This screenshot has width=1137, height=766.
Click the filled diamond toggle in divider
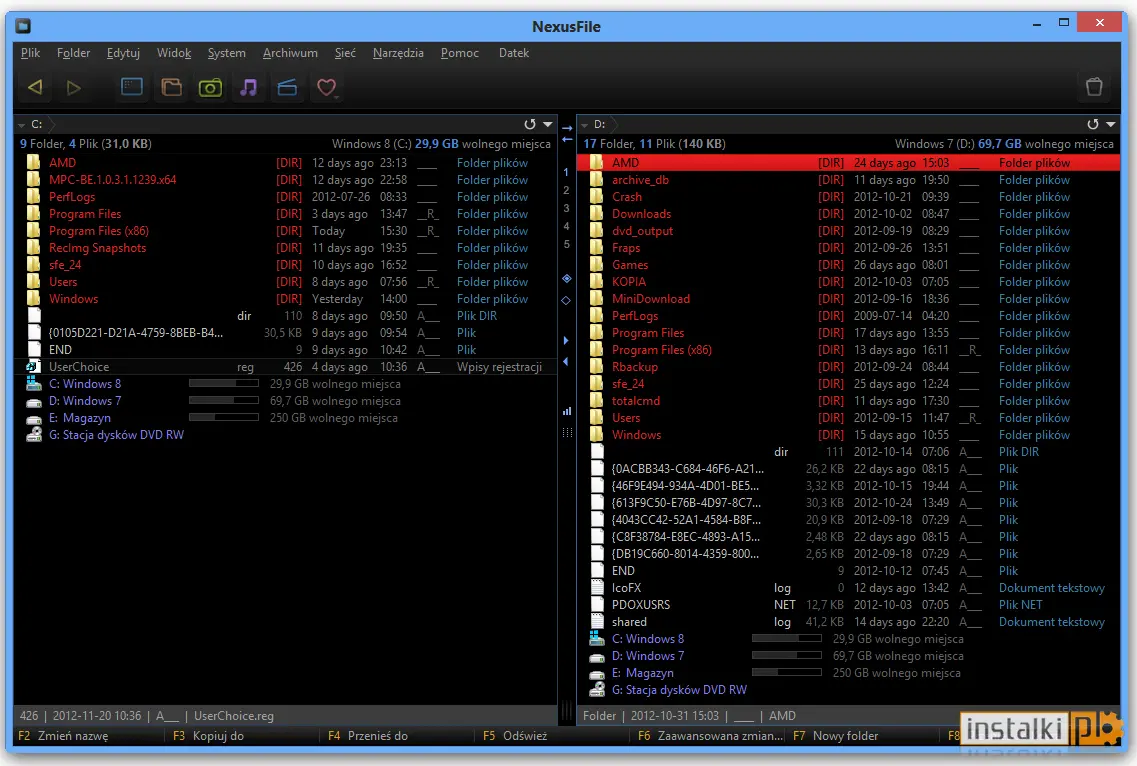566,279
